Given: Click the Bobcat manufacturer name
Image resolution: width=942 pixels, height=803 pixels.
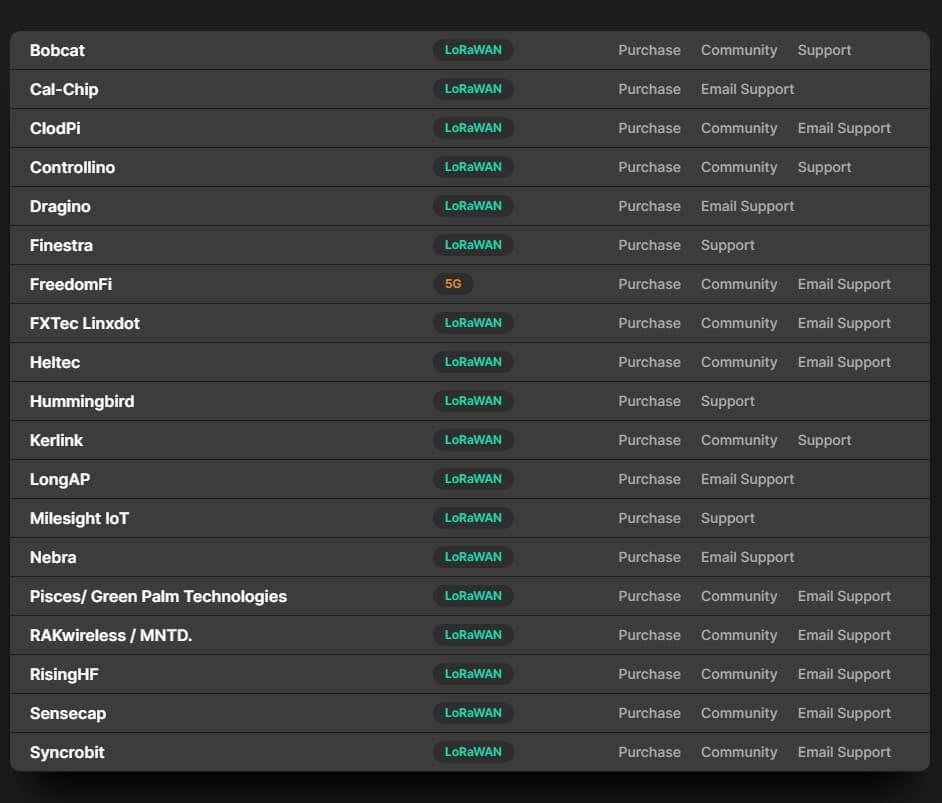Looking at the screenshot, I should [x=57, y=50].
